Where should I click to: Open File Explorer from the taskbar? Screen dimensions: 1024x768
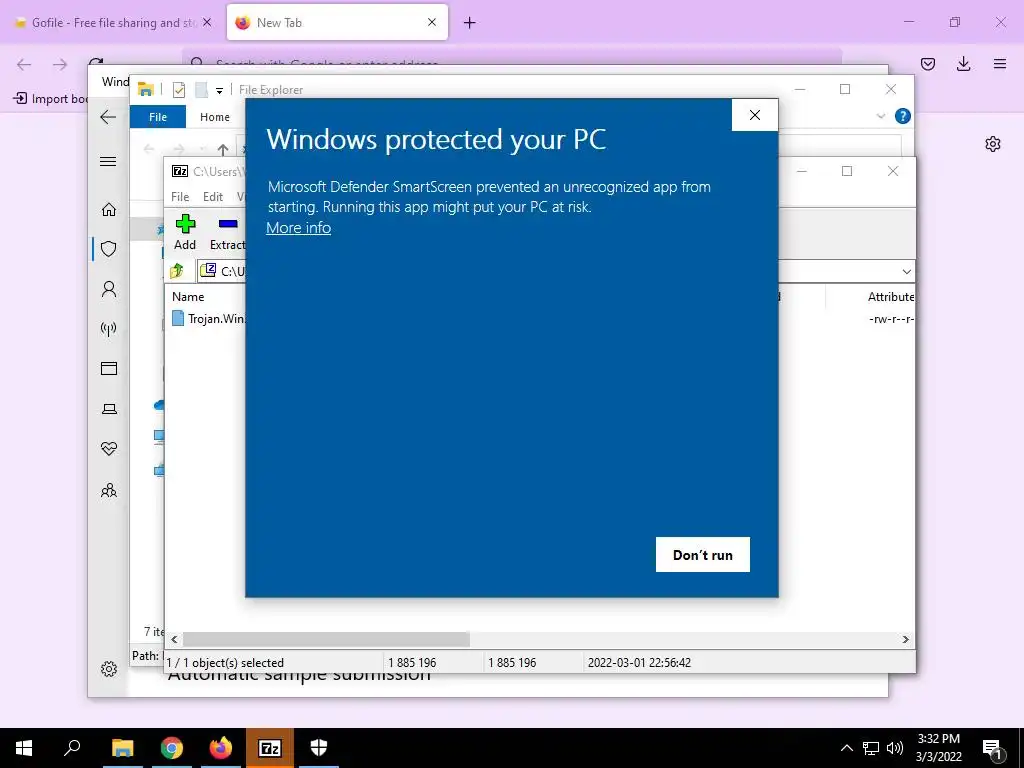(123, 748)
